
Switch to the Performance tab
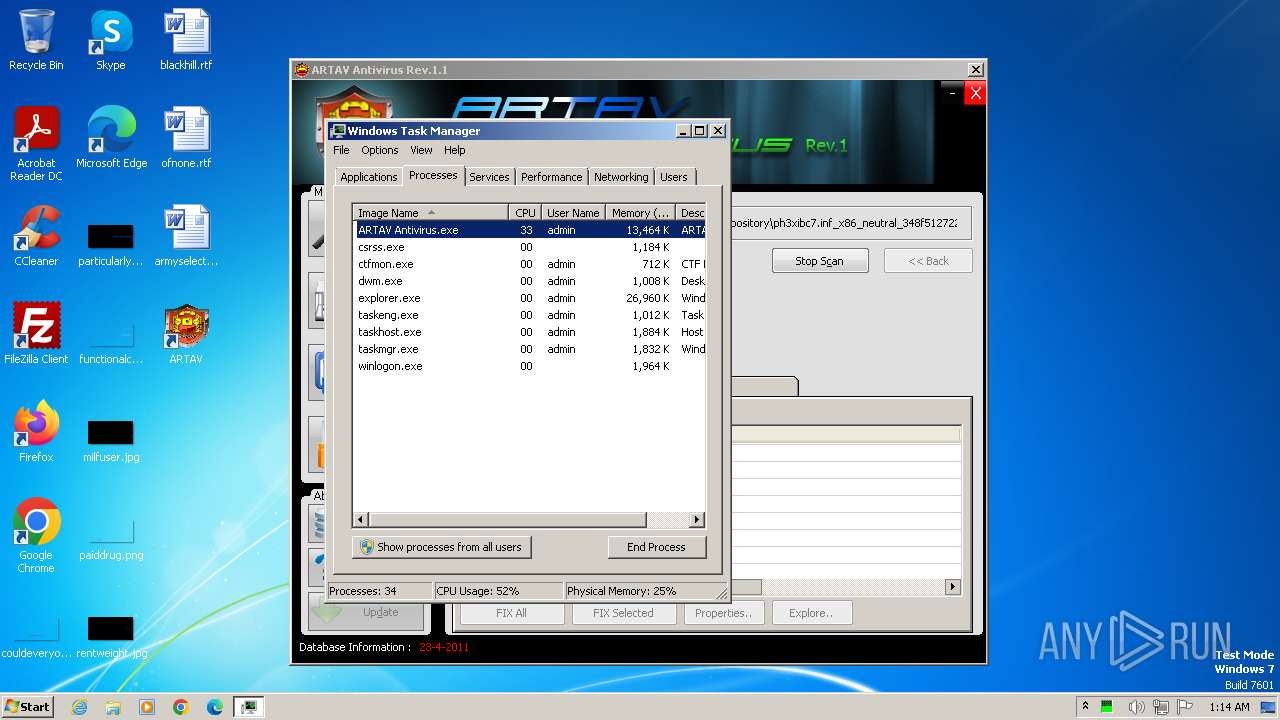click(551, 177)
